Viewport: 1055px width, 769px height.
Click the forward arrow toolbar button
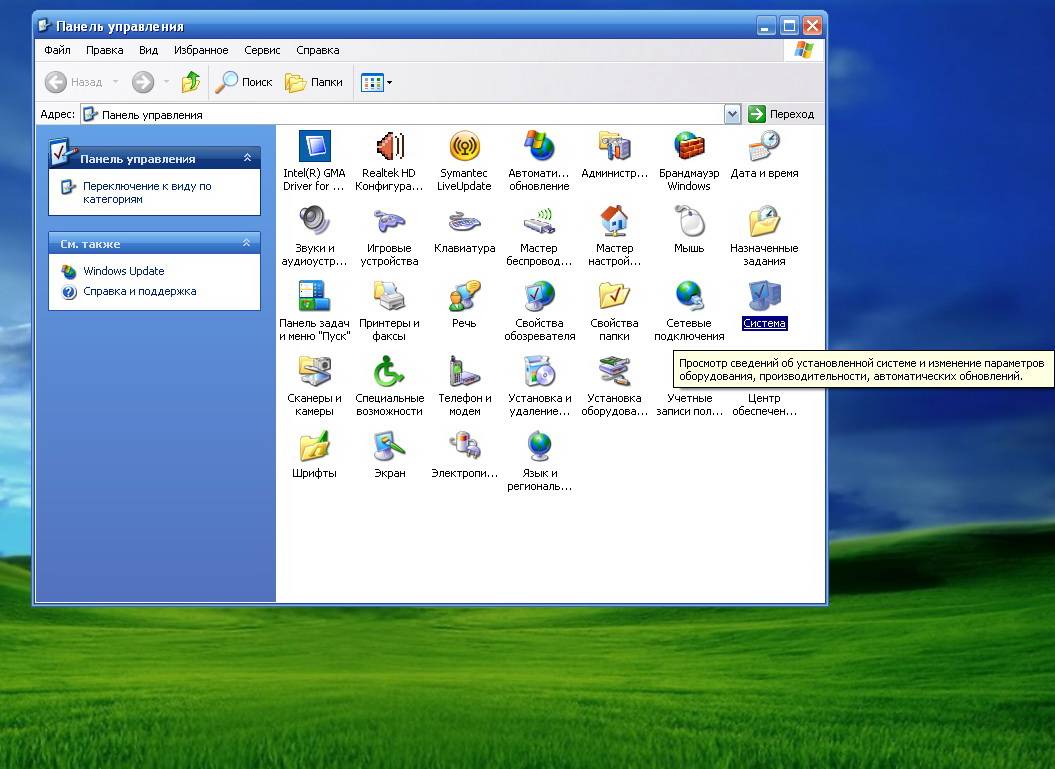pyautogui.click(x=143, y=82)
